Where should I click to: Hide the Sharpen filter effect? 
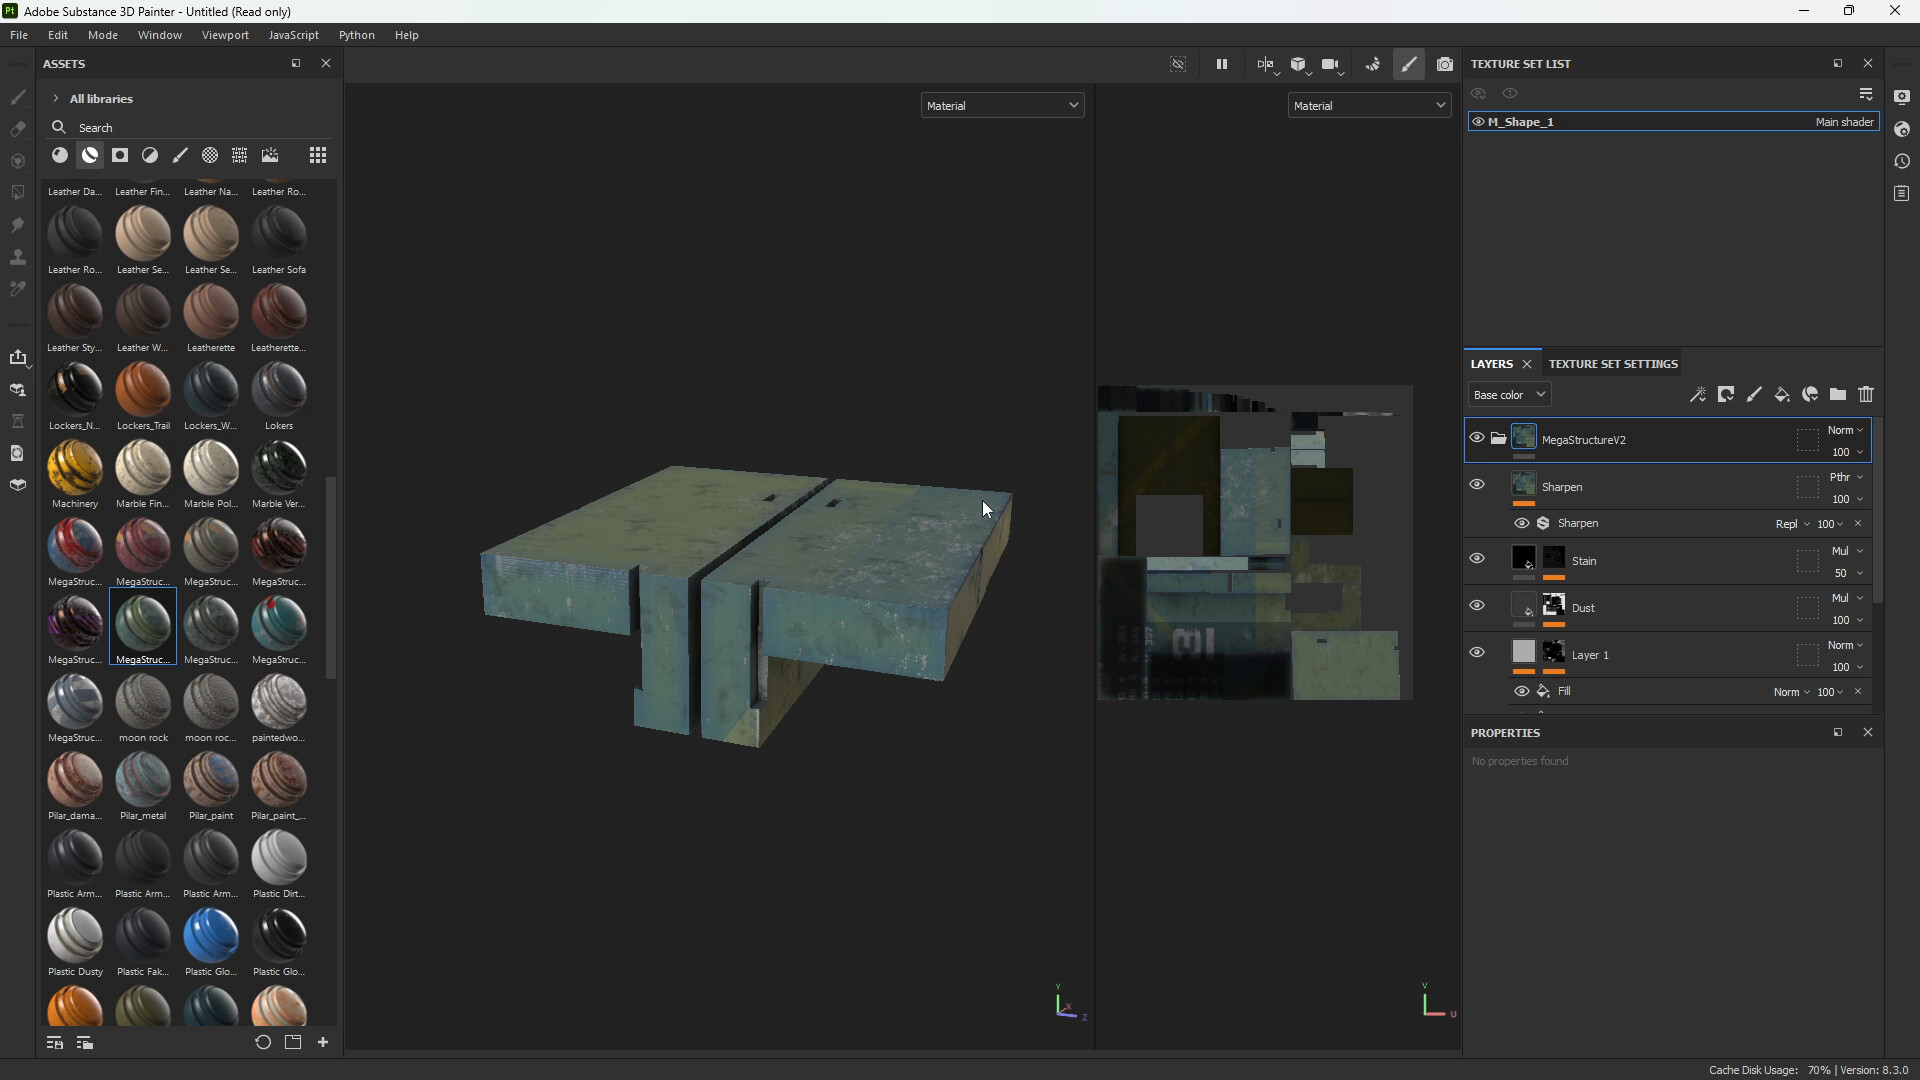point(1521,524)
